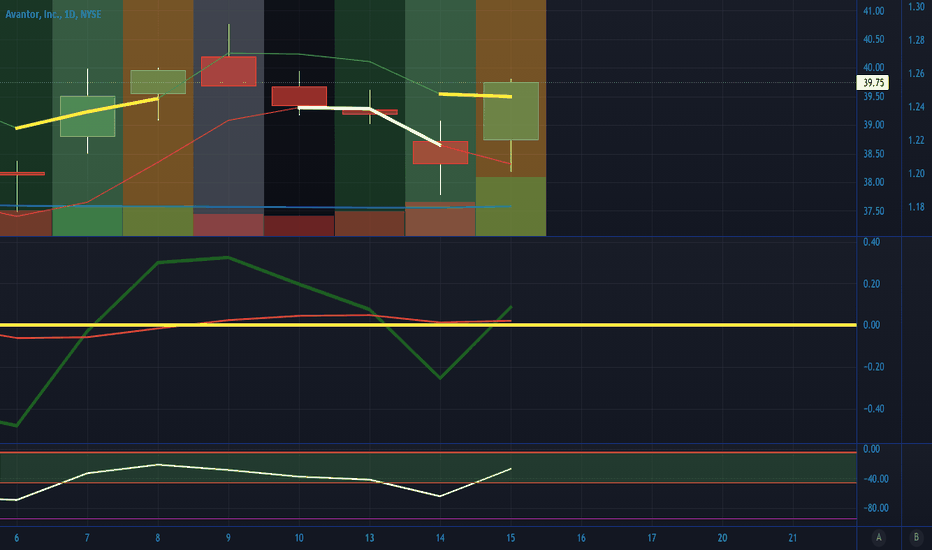Viewport: 932px width, 550px height.
Task: Click the 0.40 oscillator scale label
Action: (x=871, y=242)
